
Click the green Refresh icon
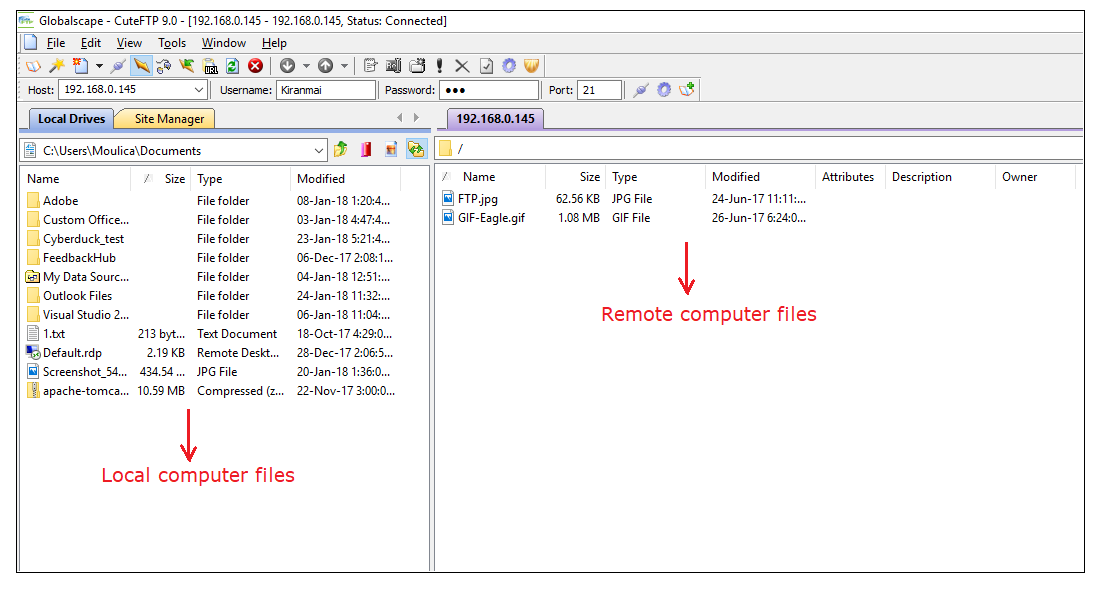point(233,66)
